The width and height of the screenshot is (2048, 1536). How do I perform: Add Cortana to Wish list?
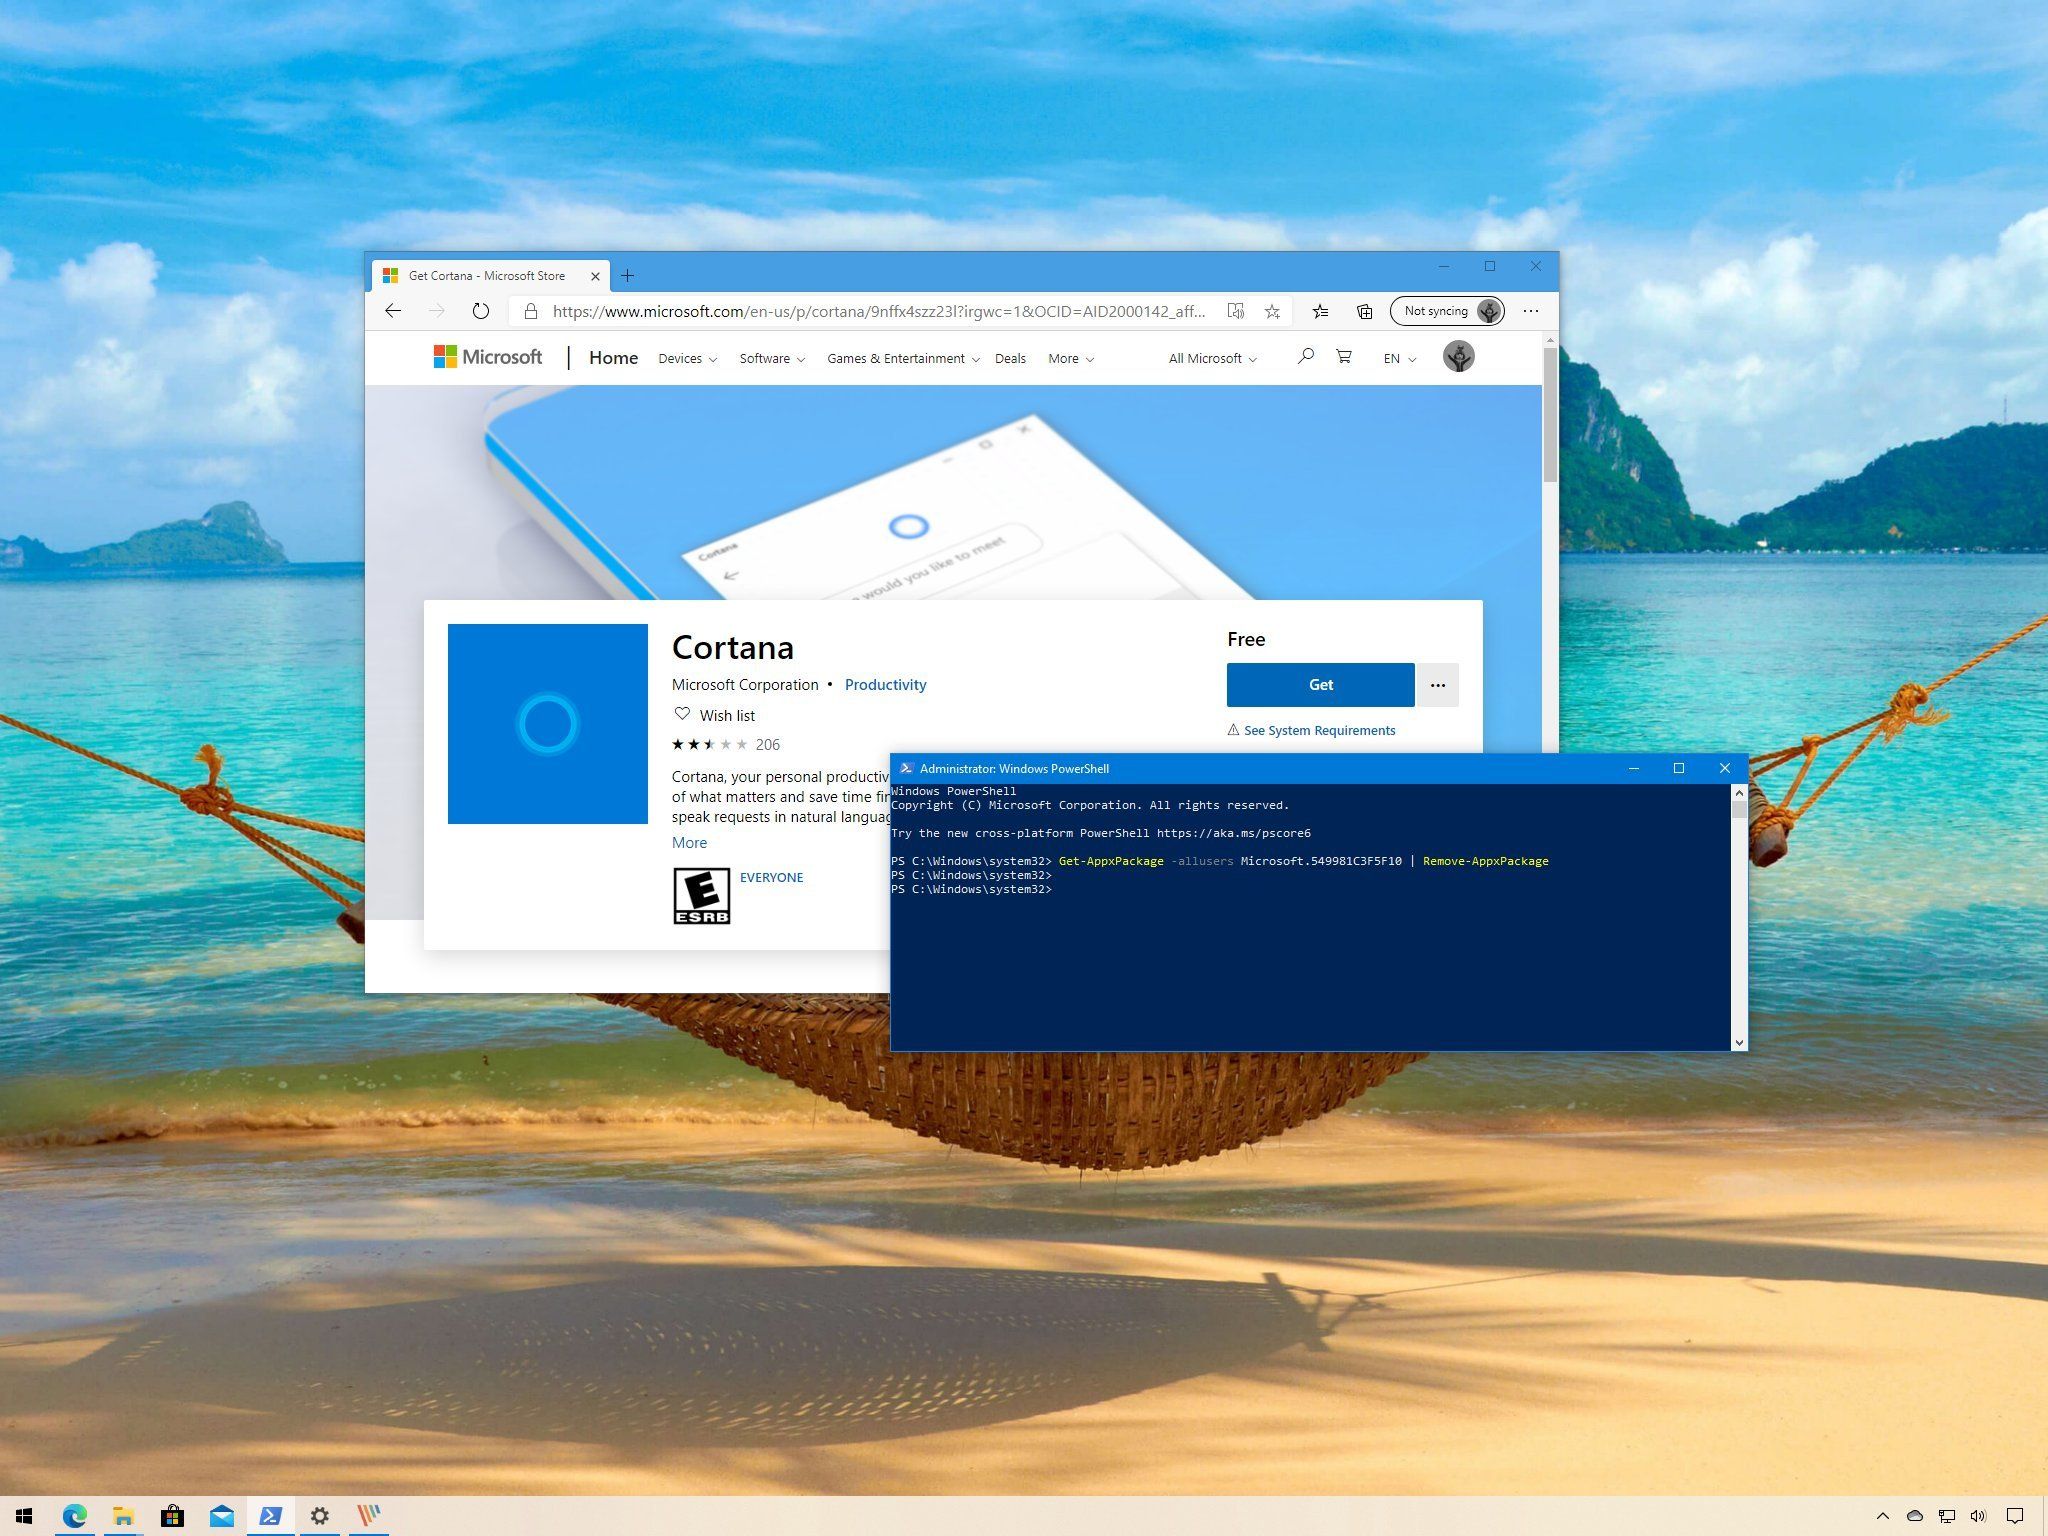click(714, 715)
